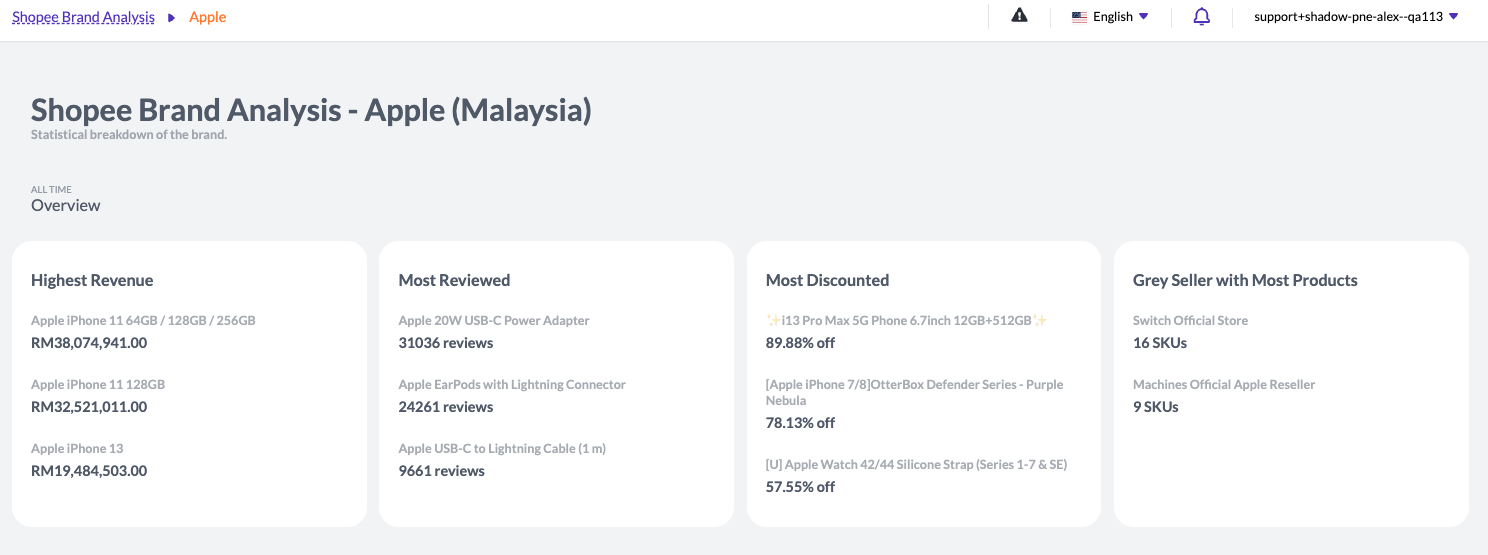
Task: Click the 16 SKUs value
Action: 1160,343
